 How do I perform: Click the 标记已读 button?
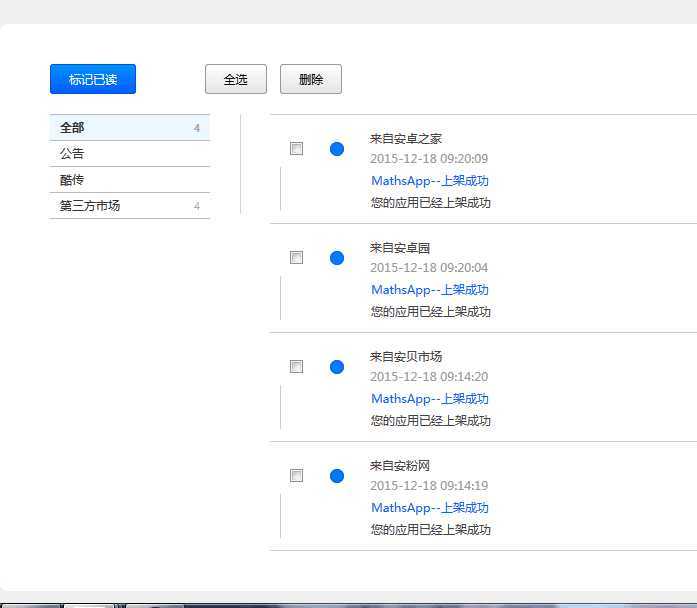(93, 79)
